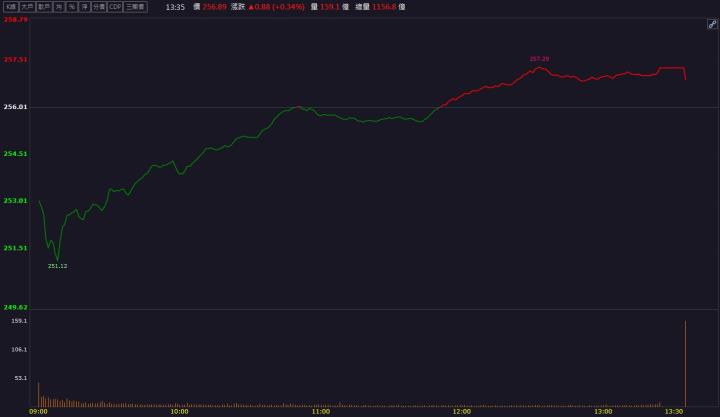Click the 249.62 bottom price axis label
The width and height of the screenshot is (720, 417).
(x=16, y=307)
